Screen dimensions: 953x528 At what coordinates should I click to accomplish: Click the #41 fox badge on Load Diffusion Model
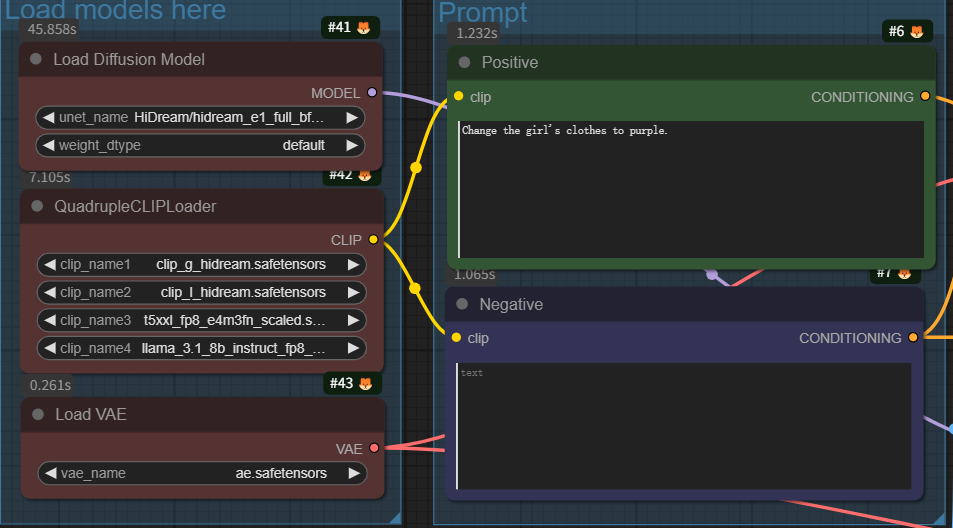350,27
